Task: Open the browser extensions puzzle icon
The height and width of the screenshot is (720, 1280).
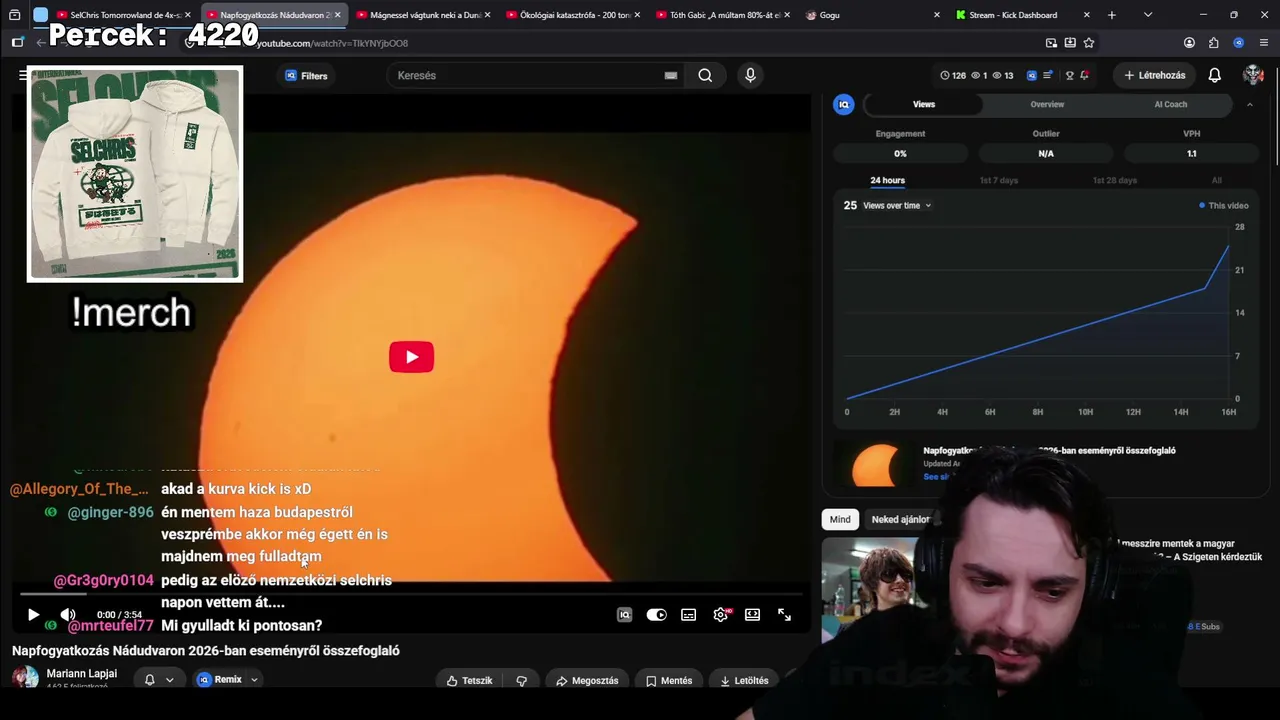Action: point(1213,43)
